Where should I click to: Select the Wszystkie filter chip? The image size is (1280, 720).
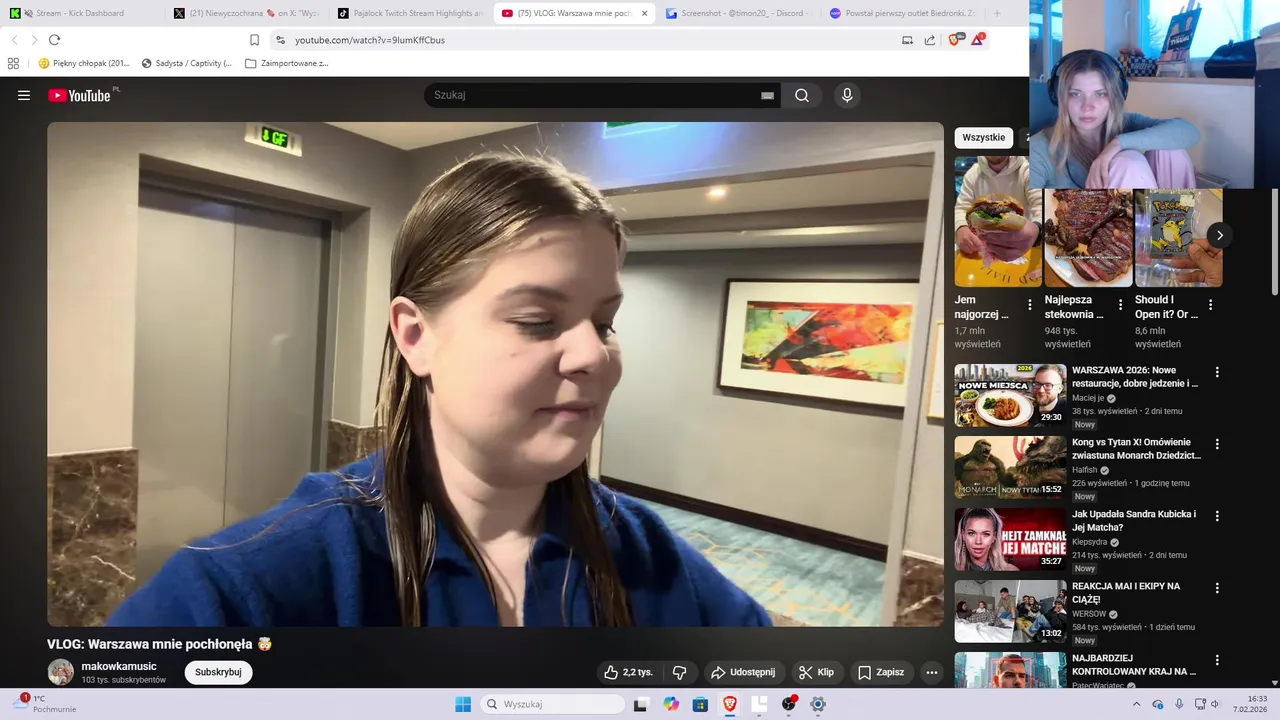(x=984, y=137)
